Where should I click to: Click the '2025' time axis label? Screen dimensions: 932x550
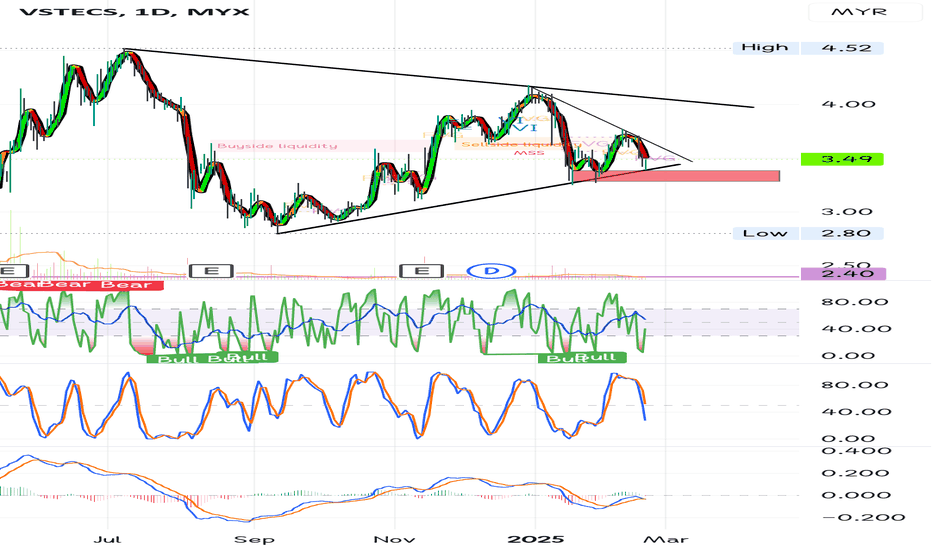pyautogui.click(x=535, y=539)
